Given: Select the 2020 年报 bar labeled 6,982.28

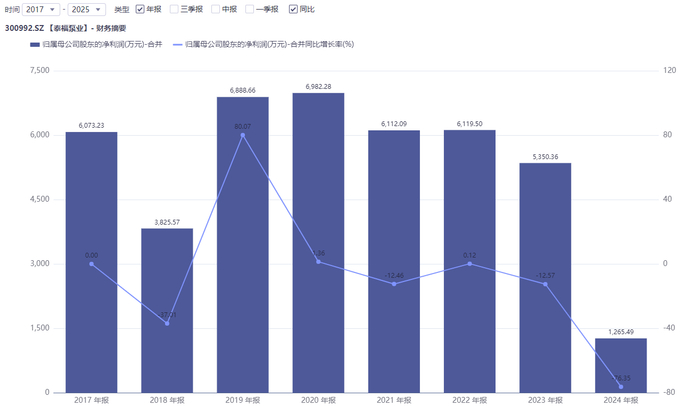Looking at the screenshot, I should pyautogui.click(x=318, y=243).
